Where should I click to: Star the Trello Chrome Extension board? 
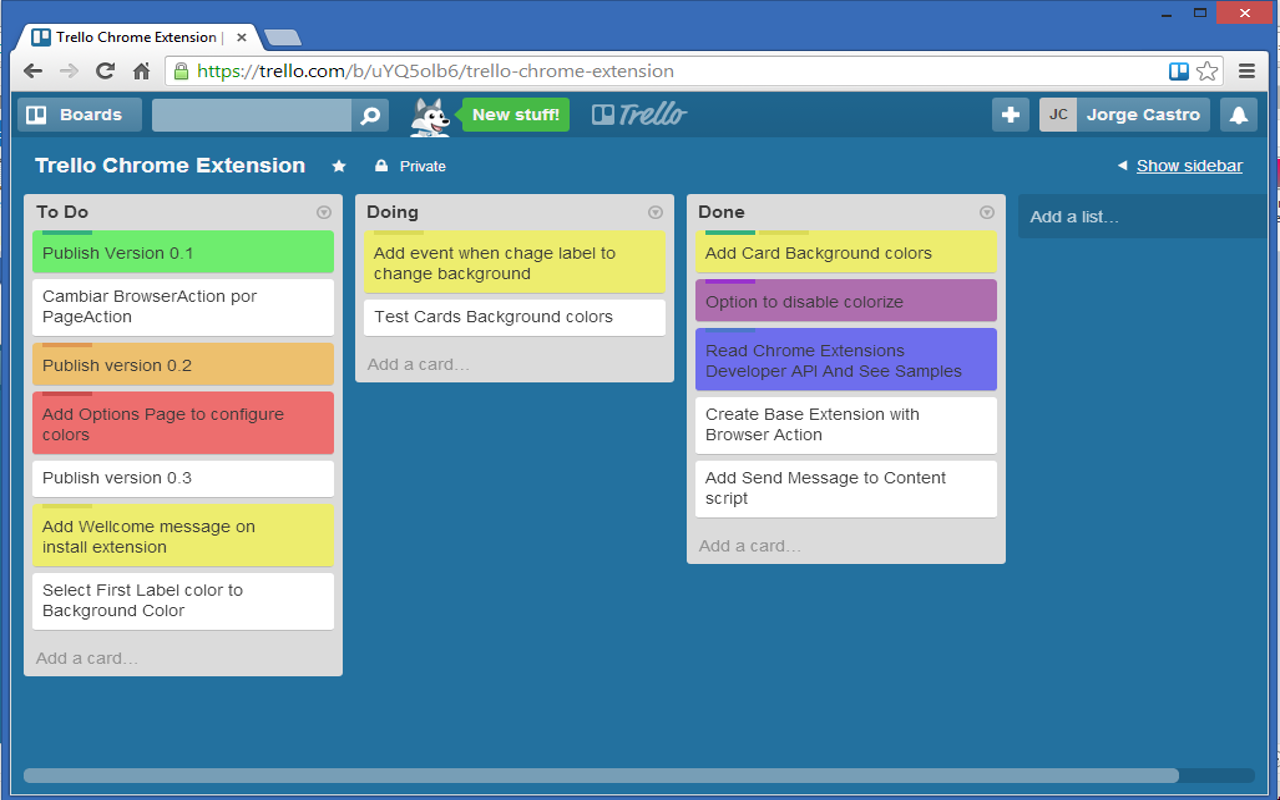(339, 166)
